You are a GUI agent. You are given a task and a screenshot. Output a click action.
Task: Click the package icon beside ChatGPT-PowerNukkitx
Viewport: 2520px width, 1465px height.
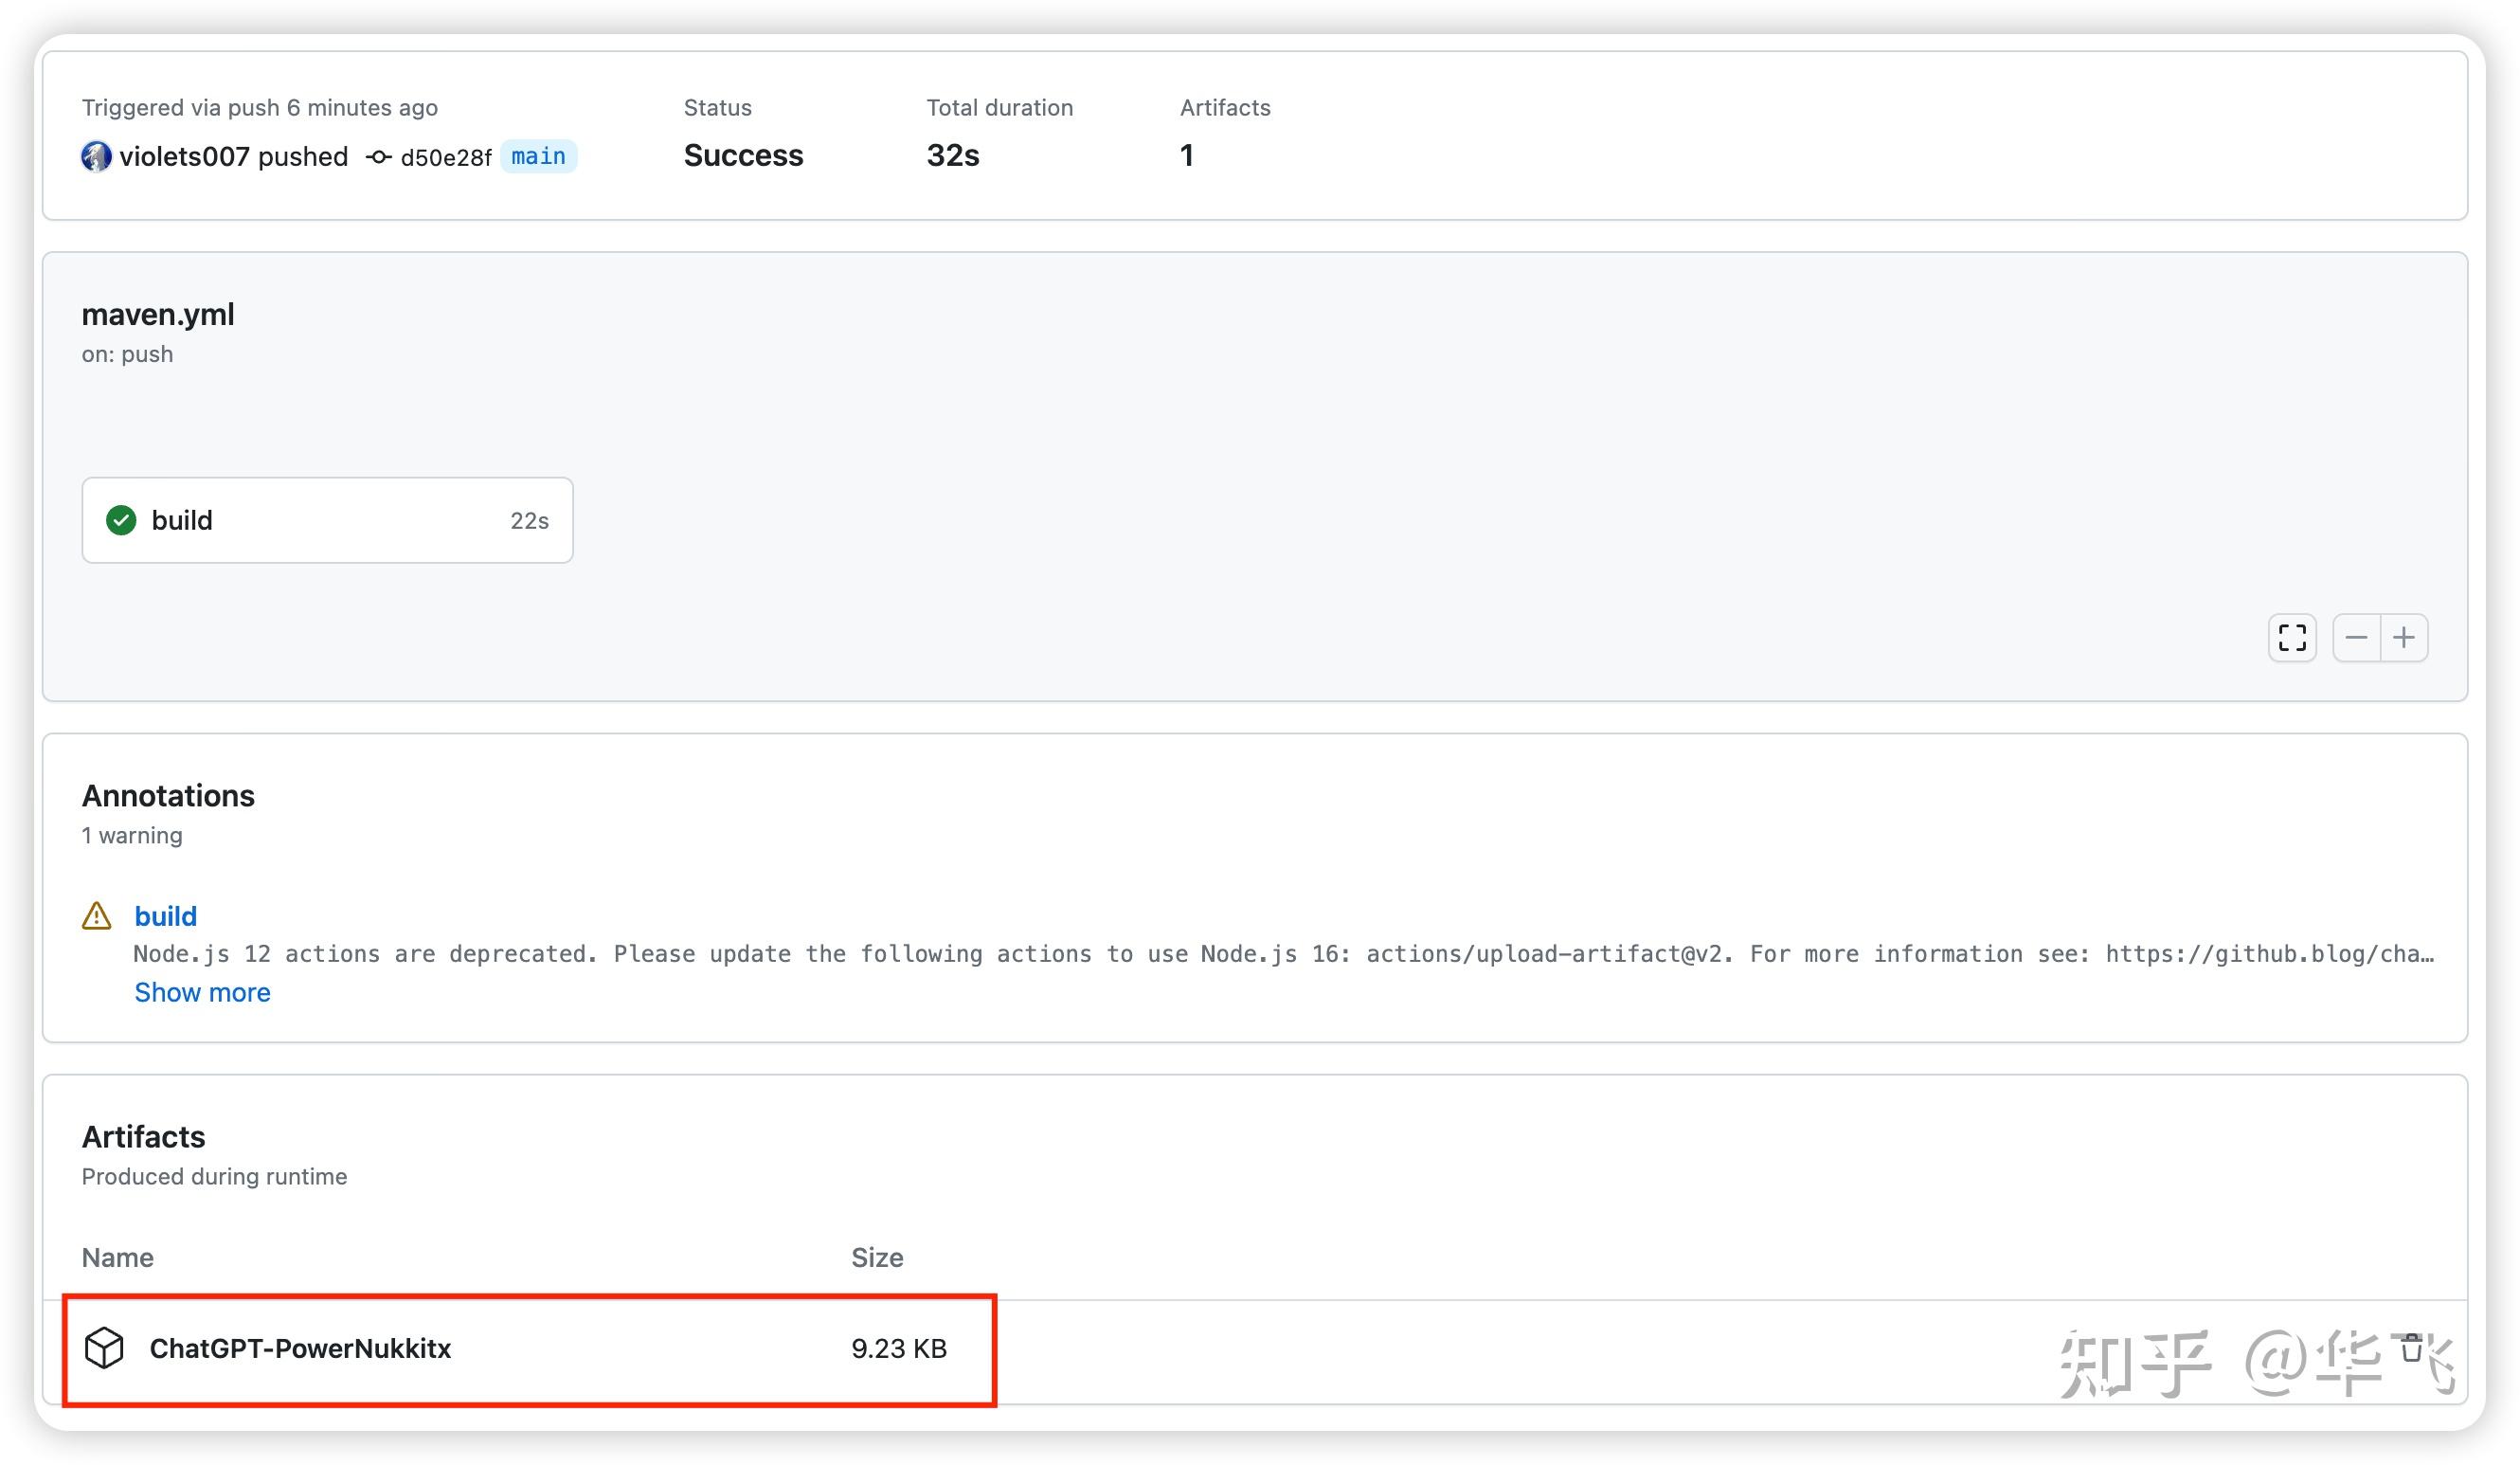(104, 1349)
